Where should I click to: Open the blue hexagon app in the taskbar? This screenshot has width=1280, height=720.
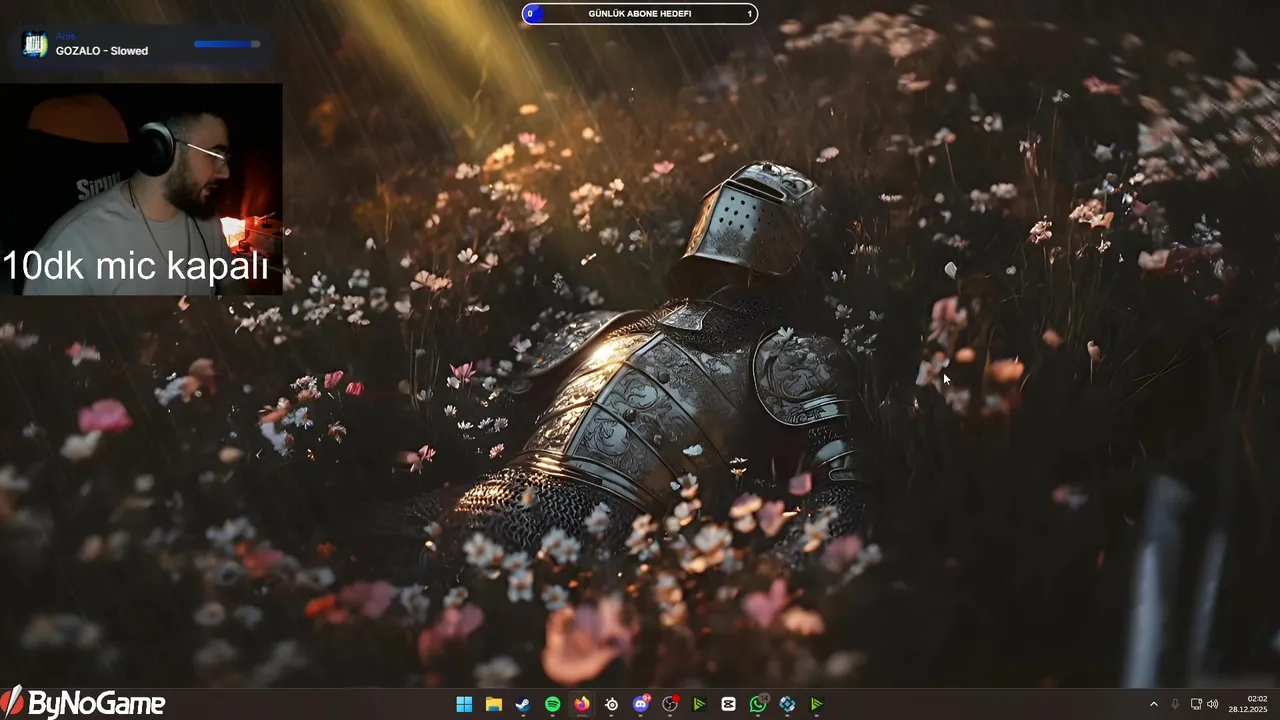(787, 704)
